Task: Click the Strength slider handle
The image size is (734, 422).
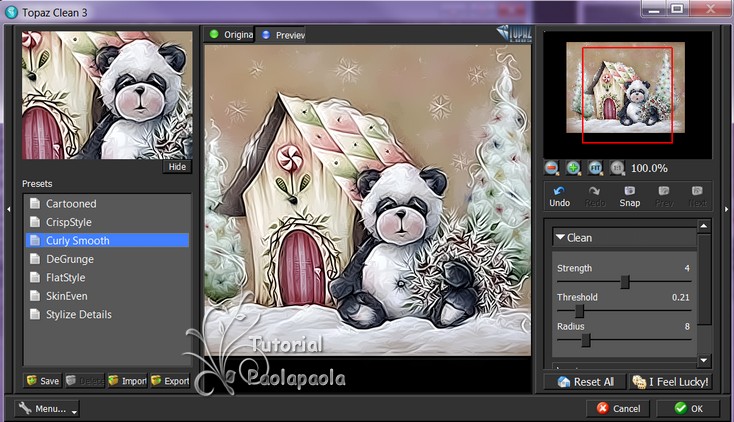Action: coord(625,281)
